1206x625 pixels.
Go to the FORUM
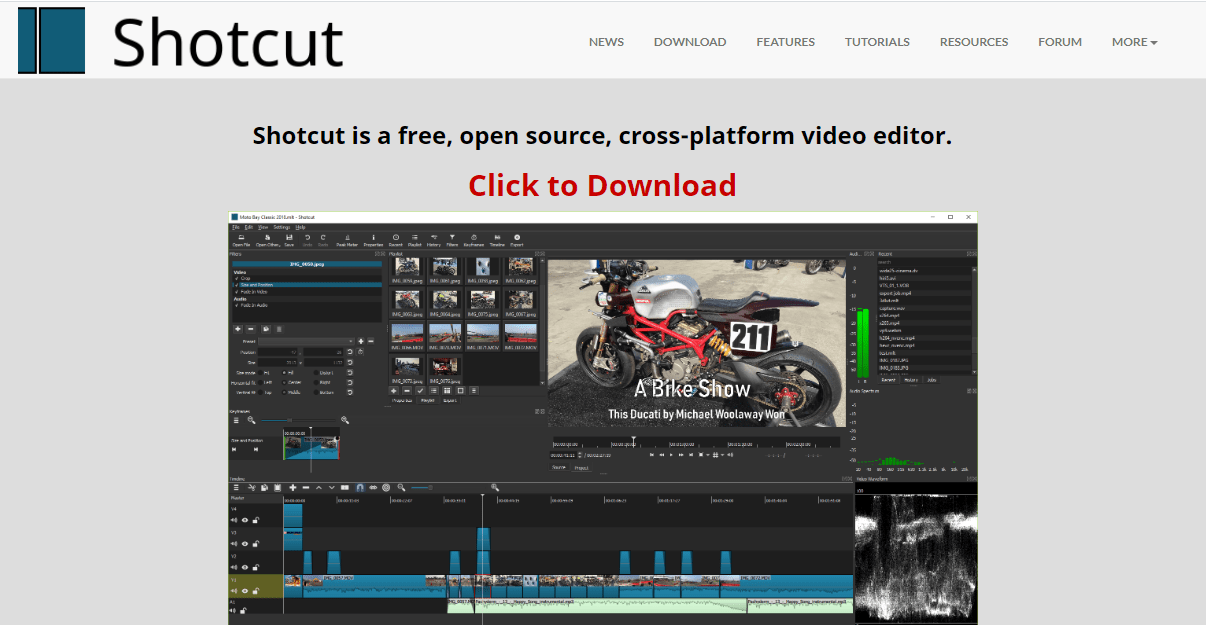tap(1060, 42)
